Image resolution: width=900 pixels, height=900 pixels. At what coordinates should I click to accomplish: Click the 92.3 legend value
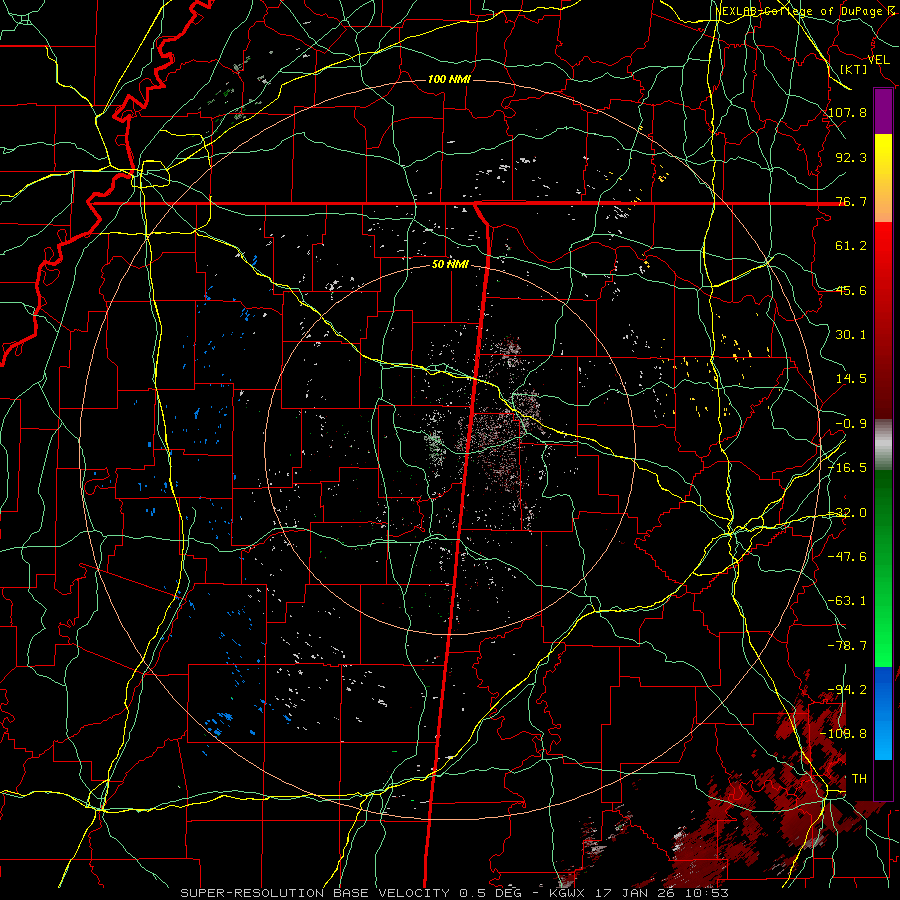pyautogui.click(x=851, y=157)
